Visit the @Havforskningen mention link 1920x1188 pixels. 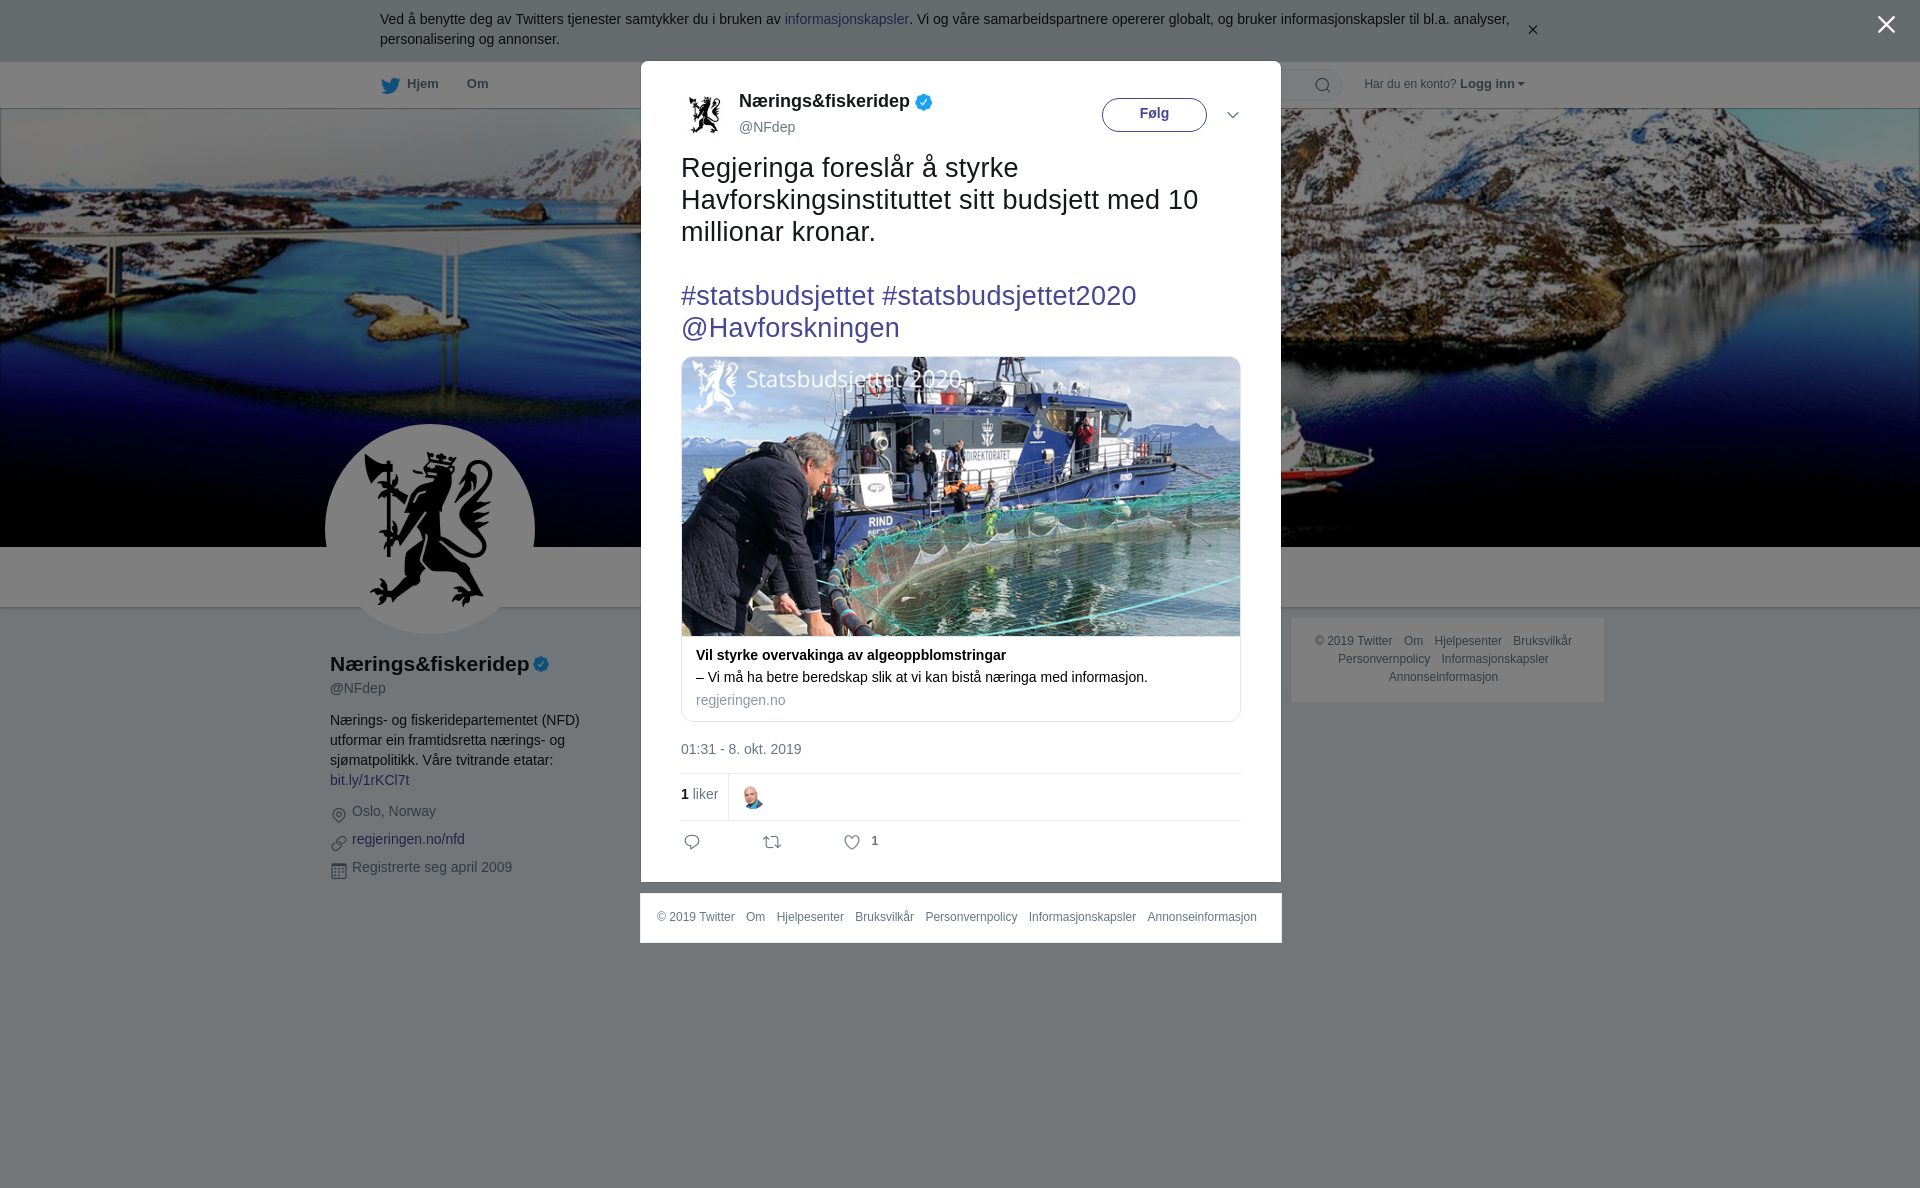click(790, 328)
